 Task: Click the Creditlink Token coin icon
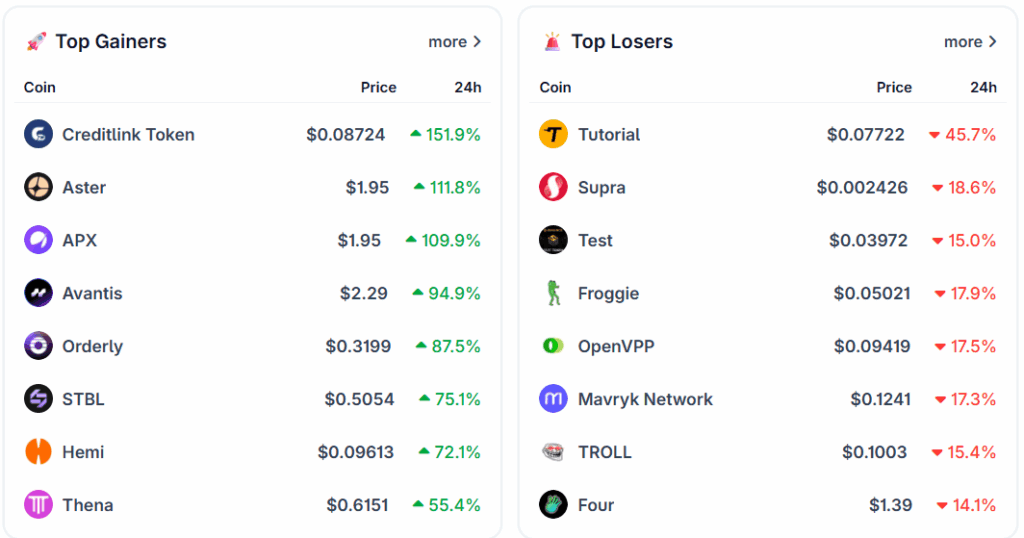[x=38, y=134]
